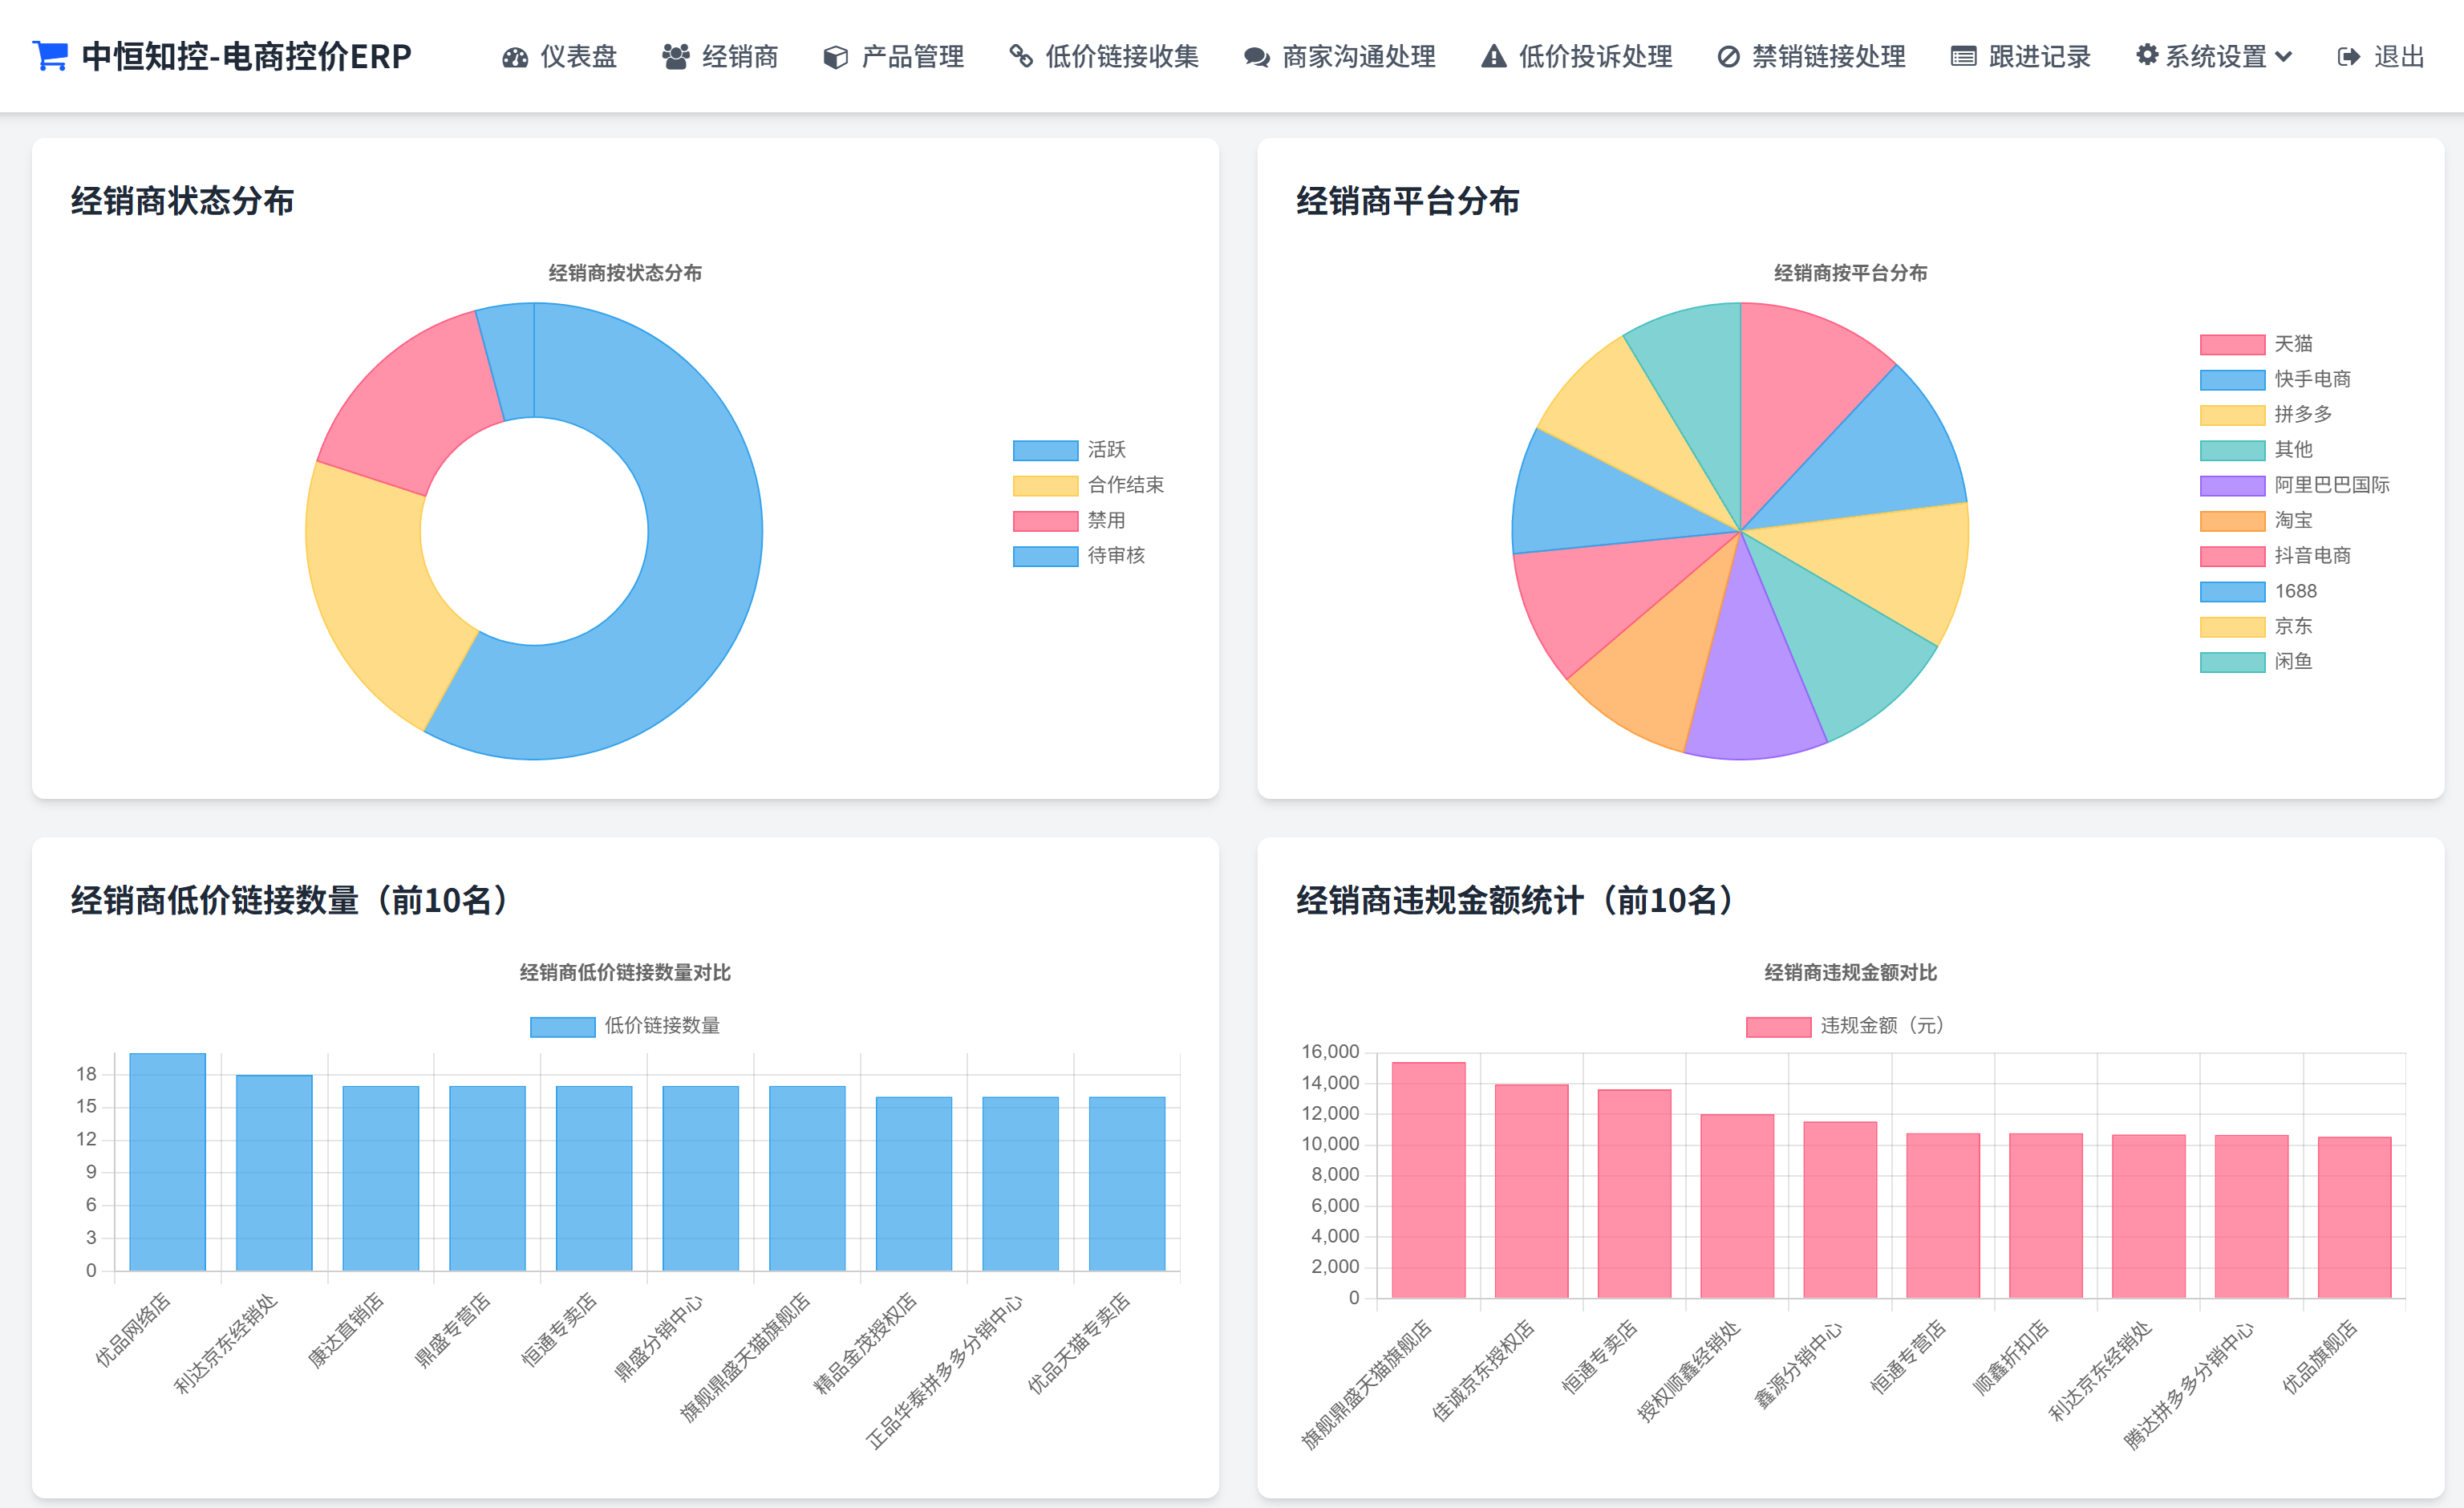Image resolution: width=2464 pixels, height=1508 pixels.
Task: Click the 优品网络店 bar in chart
Action: pyautogui.click(x=167, y=1160)
